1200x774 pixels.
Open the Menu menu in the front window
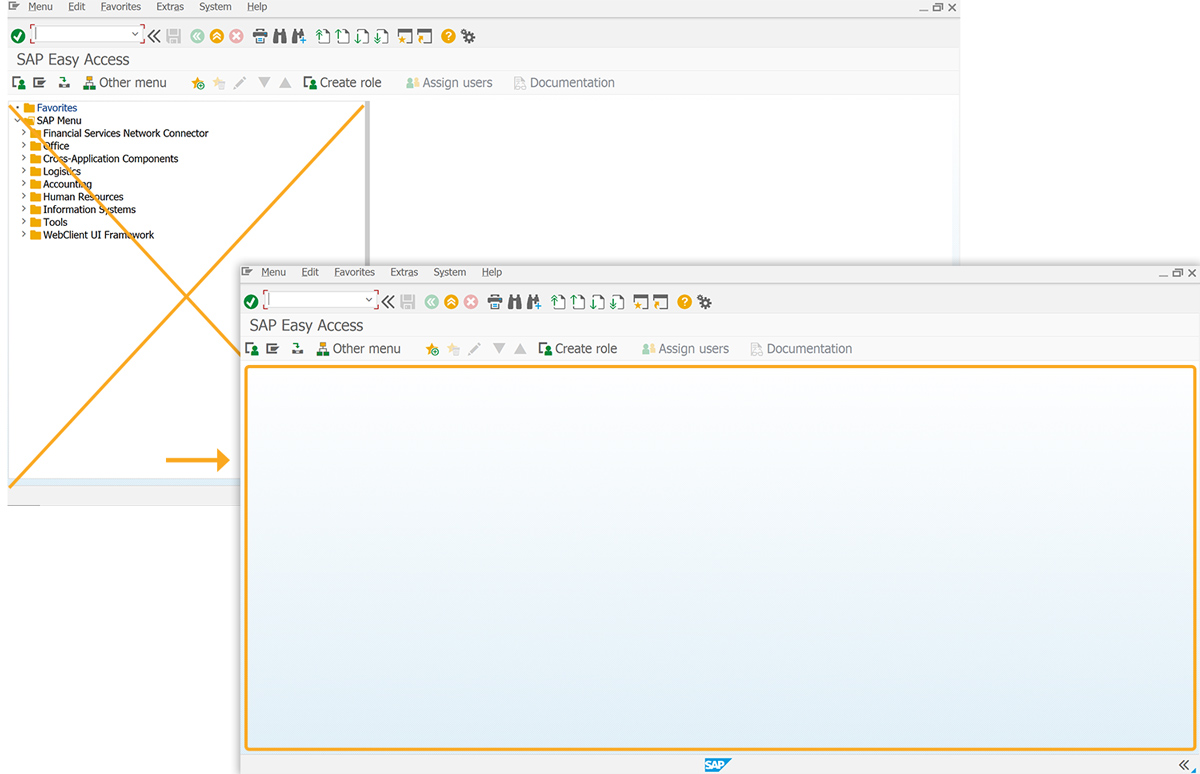(273, 272)
